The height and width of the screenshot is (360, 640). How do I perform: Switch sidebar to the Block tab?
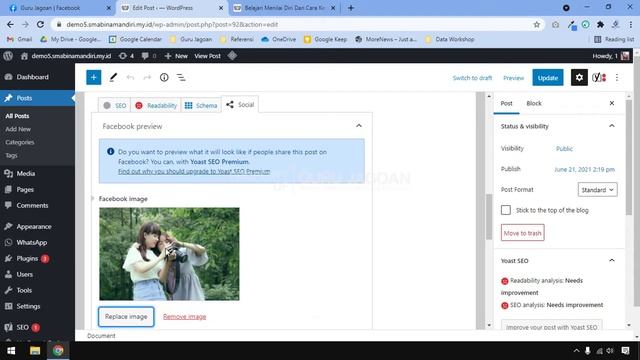tap(533, 103)
